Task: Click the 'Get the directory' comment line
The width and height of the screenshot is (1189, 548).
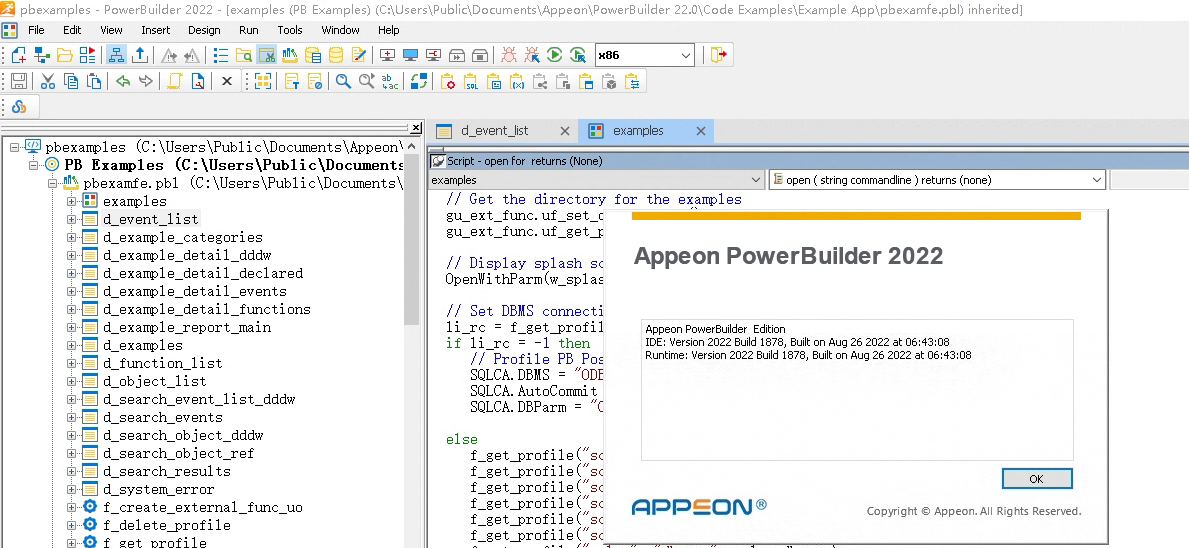Action: click(x=594, y=199)
